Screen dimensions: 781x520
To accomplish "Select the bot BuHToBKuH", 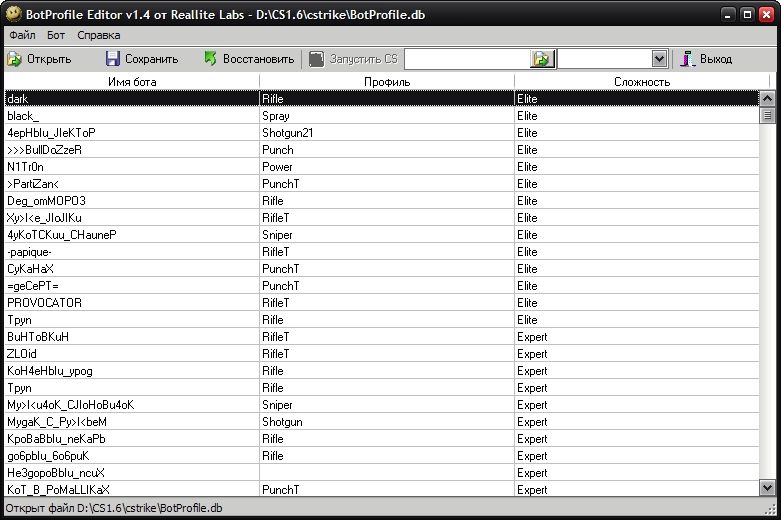I will [382, 337].
